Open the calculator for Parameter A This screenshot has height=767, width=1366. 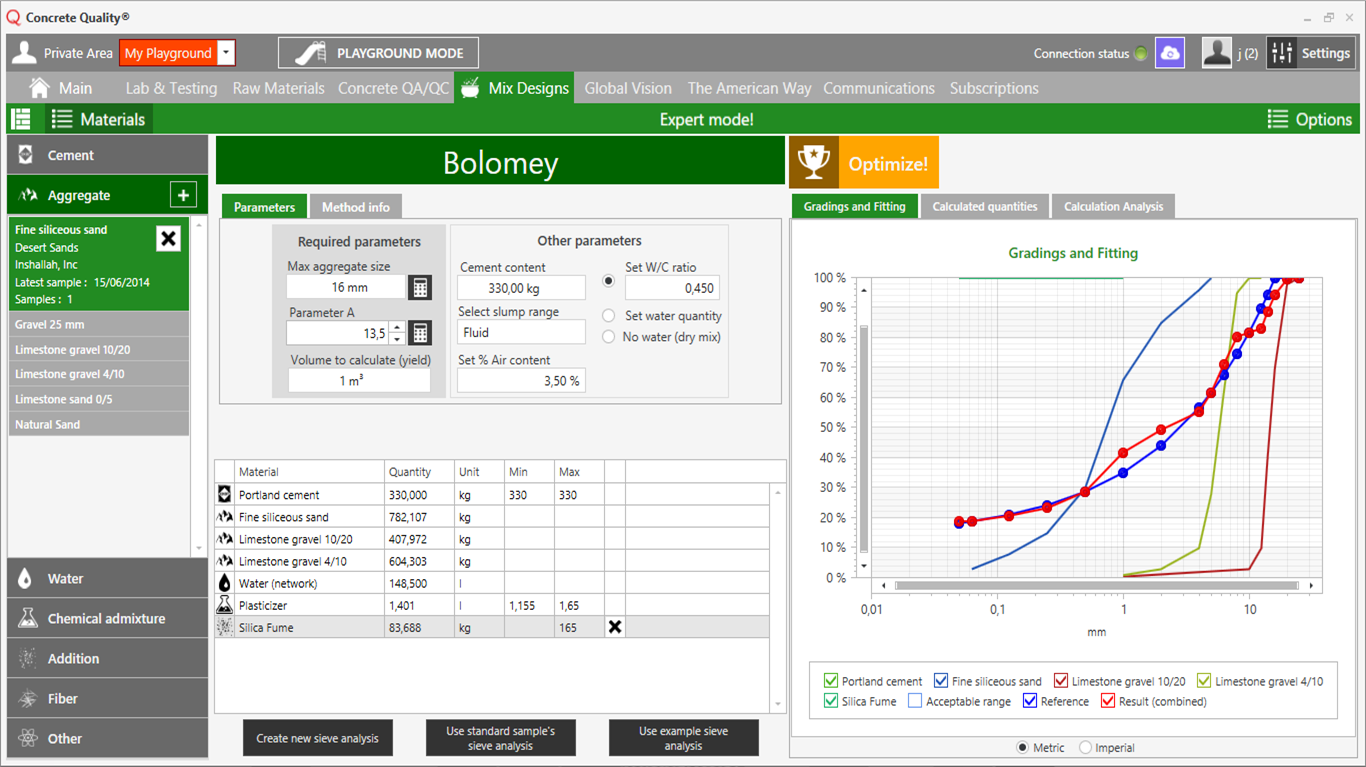coord(420,333)
